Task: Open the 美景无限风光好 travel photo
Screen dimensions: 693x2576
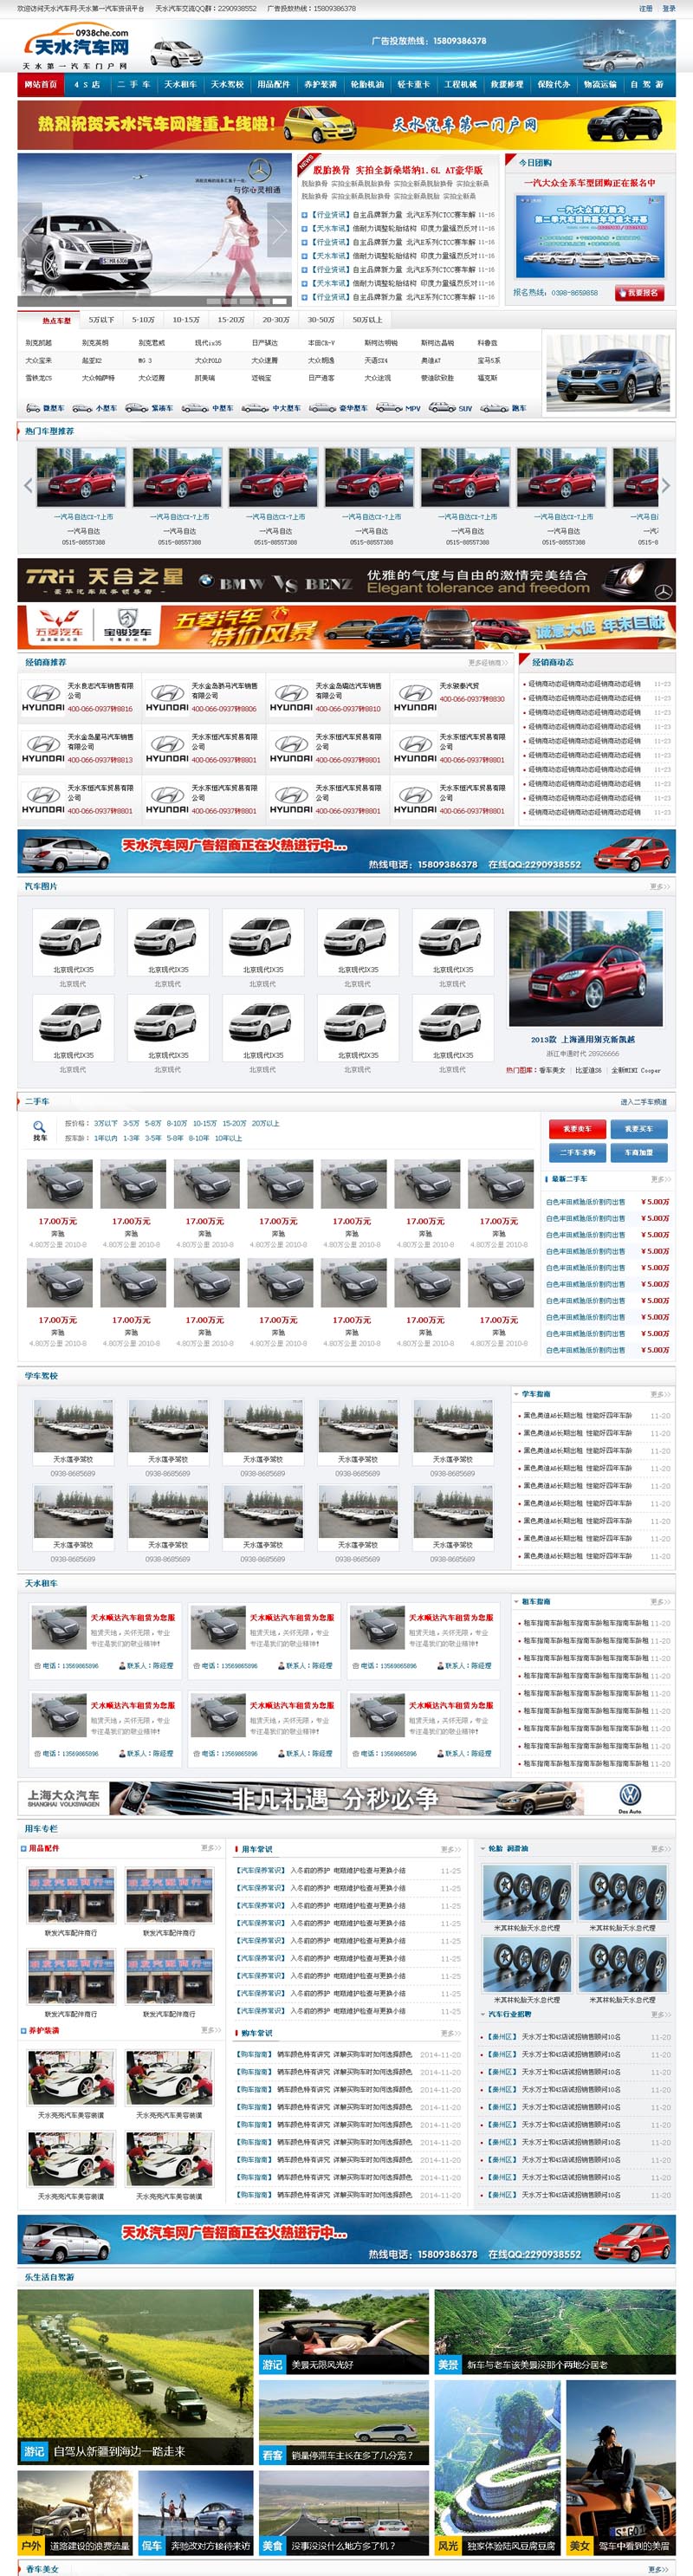Action: point(343,2332)
